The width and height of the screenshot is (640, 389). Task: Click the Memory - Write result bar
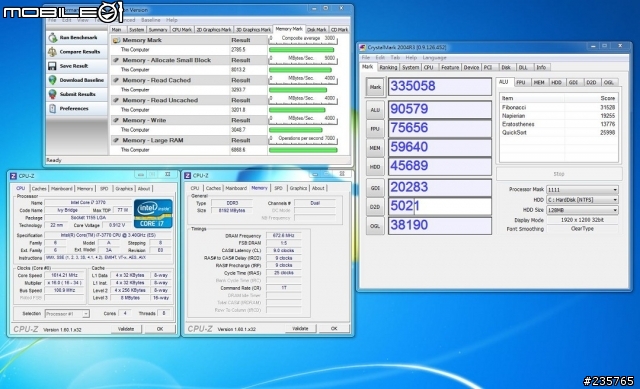(296, 130)
